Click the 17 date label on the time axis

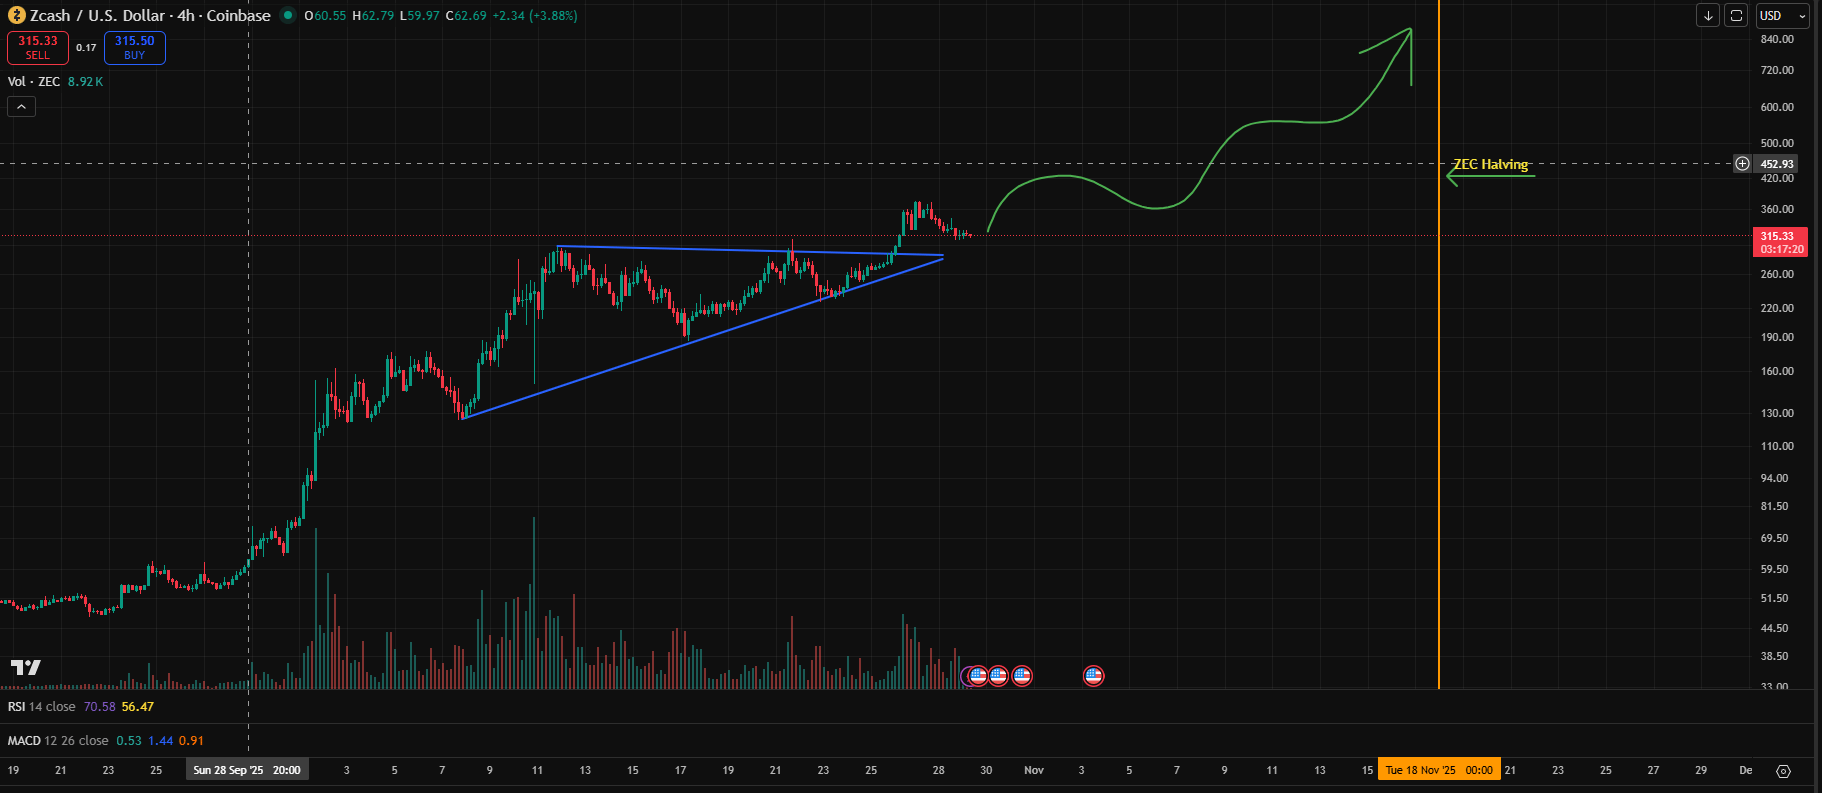point(680,770)
